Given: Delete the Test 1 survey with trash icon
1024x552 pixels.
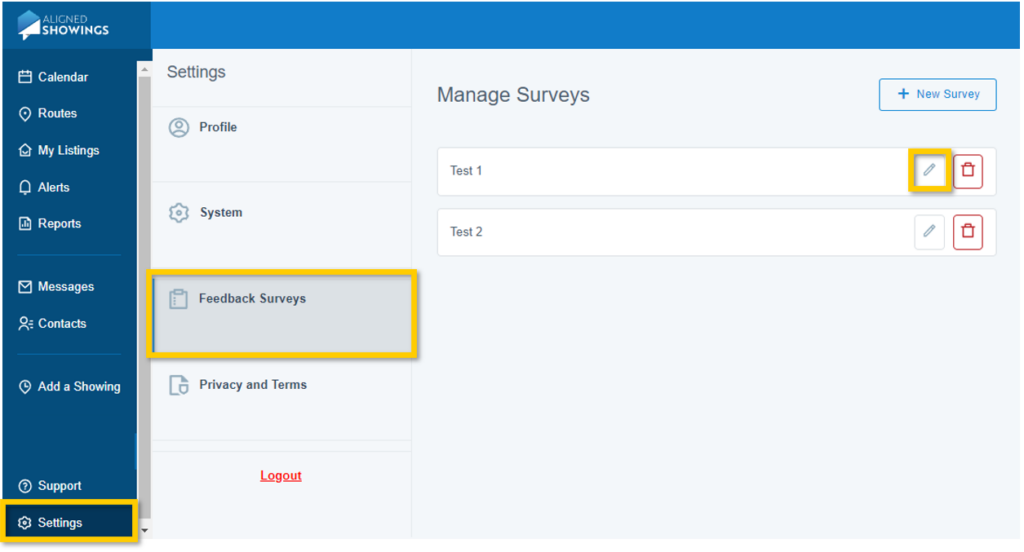Looking at the screenshot, I should (x=967, y=171).
